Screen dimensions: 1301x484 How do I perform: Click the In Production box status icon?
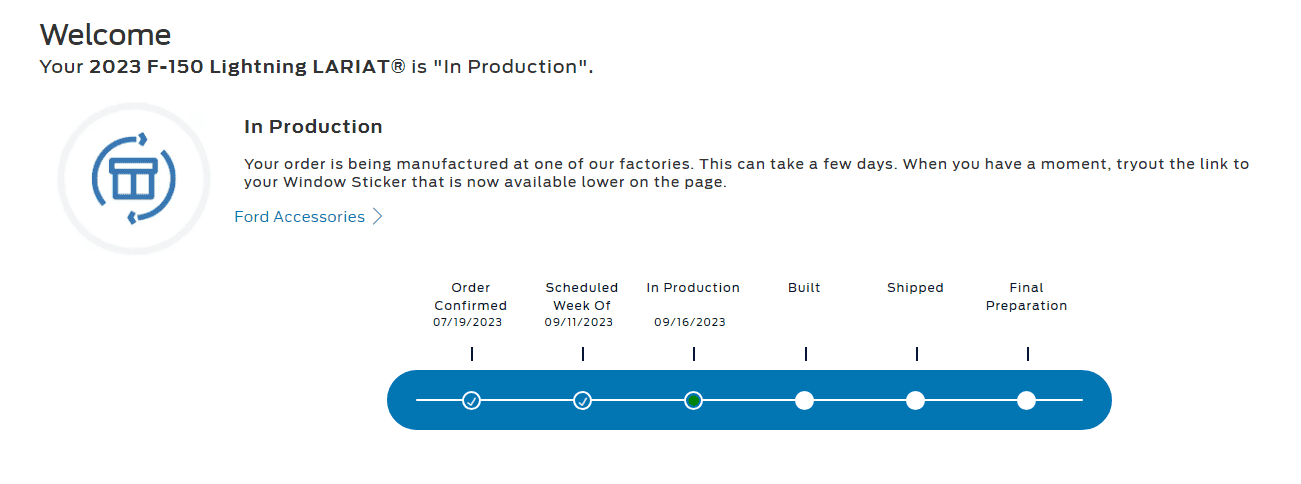[134, 179]
